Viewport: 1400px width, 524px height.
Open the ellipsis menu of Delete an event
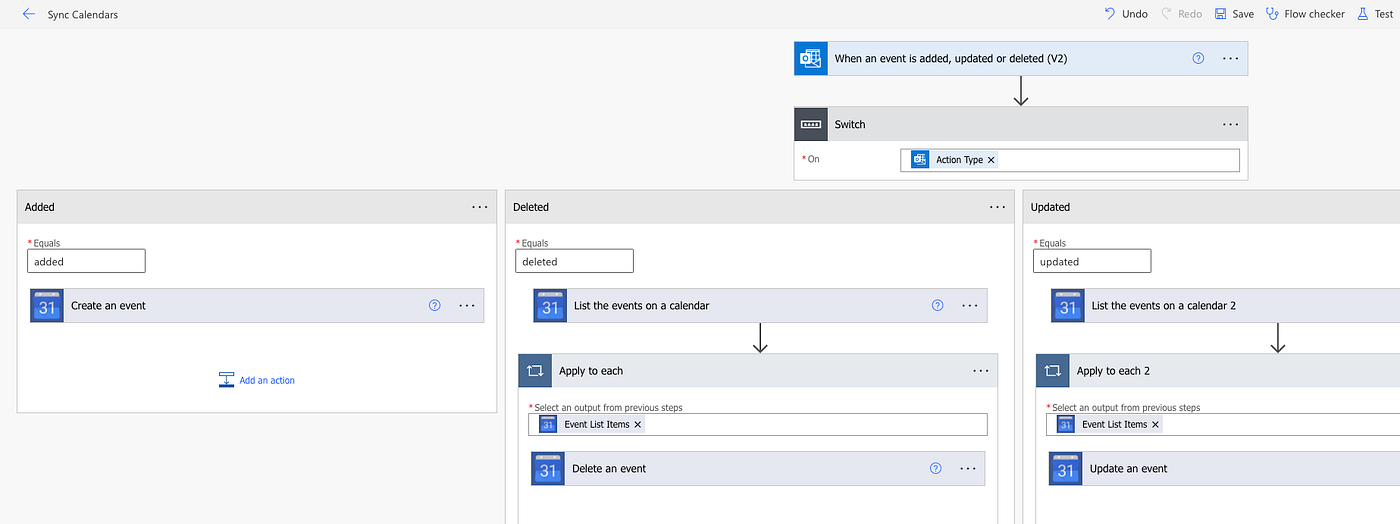968,468
